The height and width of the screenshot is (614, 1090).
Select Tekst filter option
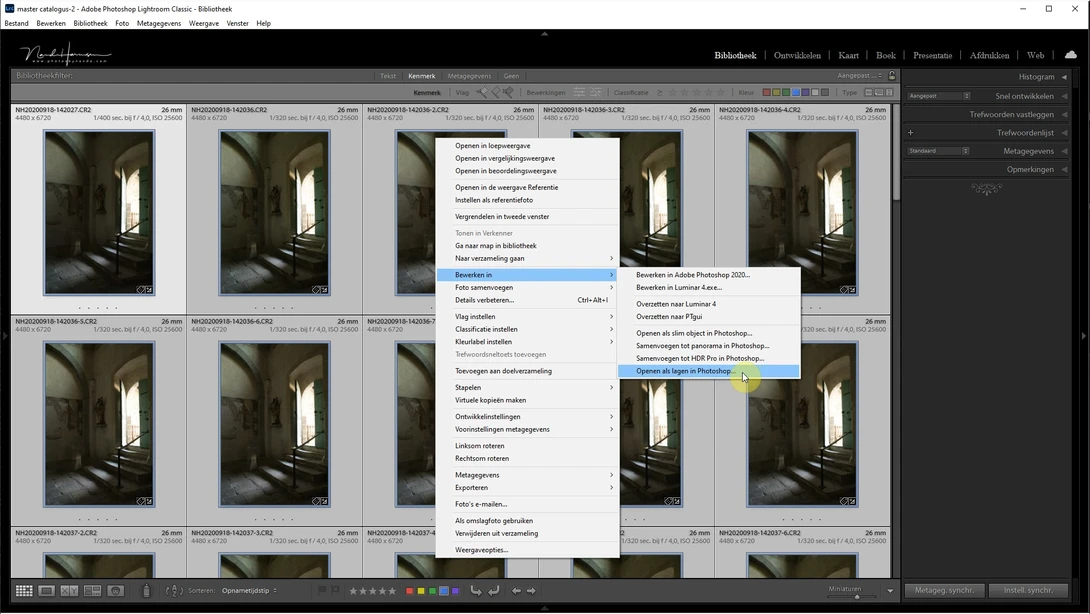pos(388,76)
